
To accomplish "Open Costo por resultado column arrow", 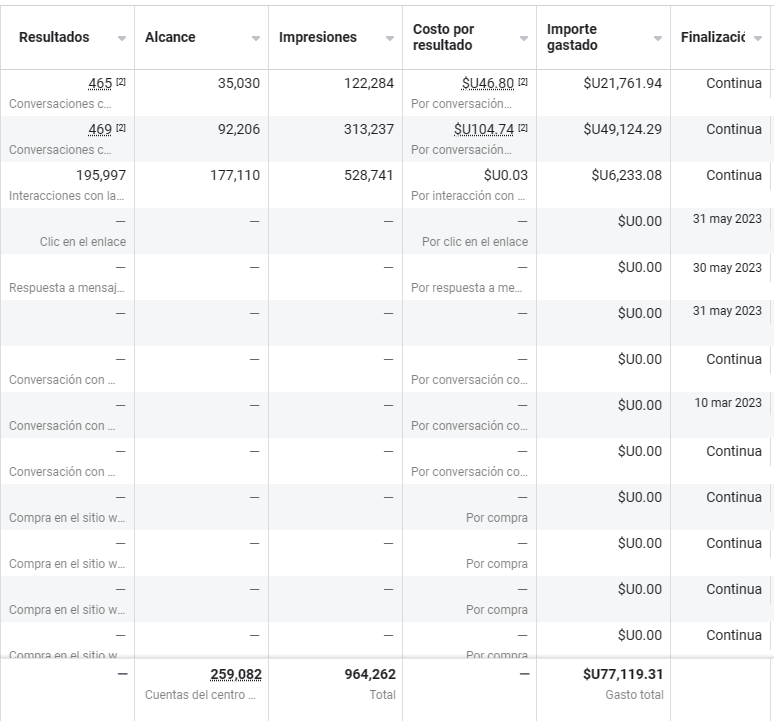I will [524, 38].
